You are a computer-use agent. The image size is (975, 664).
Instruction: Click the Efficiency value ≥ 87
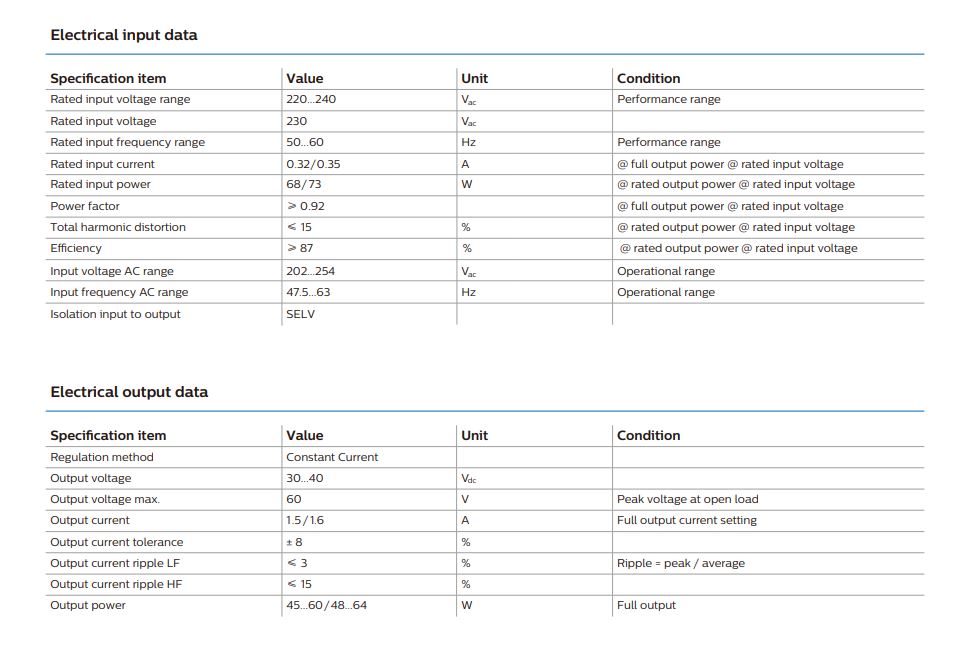[x=300, y=248]
